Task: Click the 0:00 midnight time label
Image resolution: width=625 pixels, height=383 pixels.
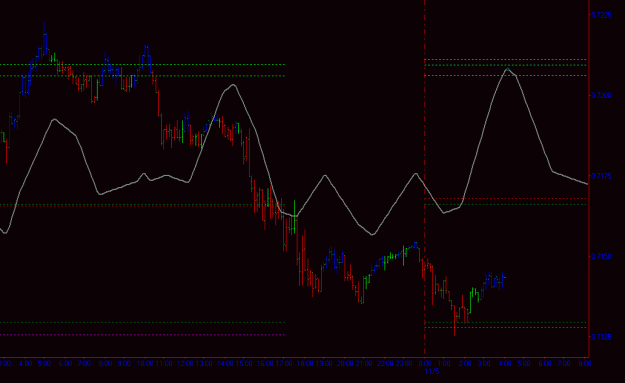Action: [x=425, y=363]
